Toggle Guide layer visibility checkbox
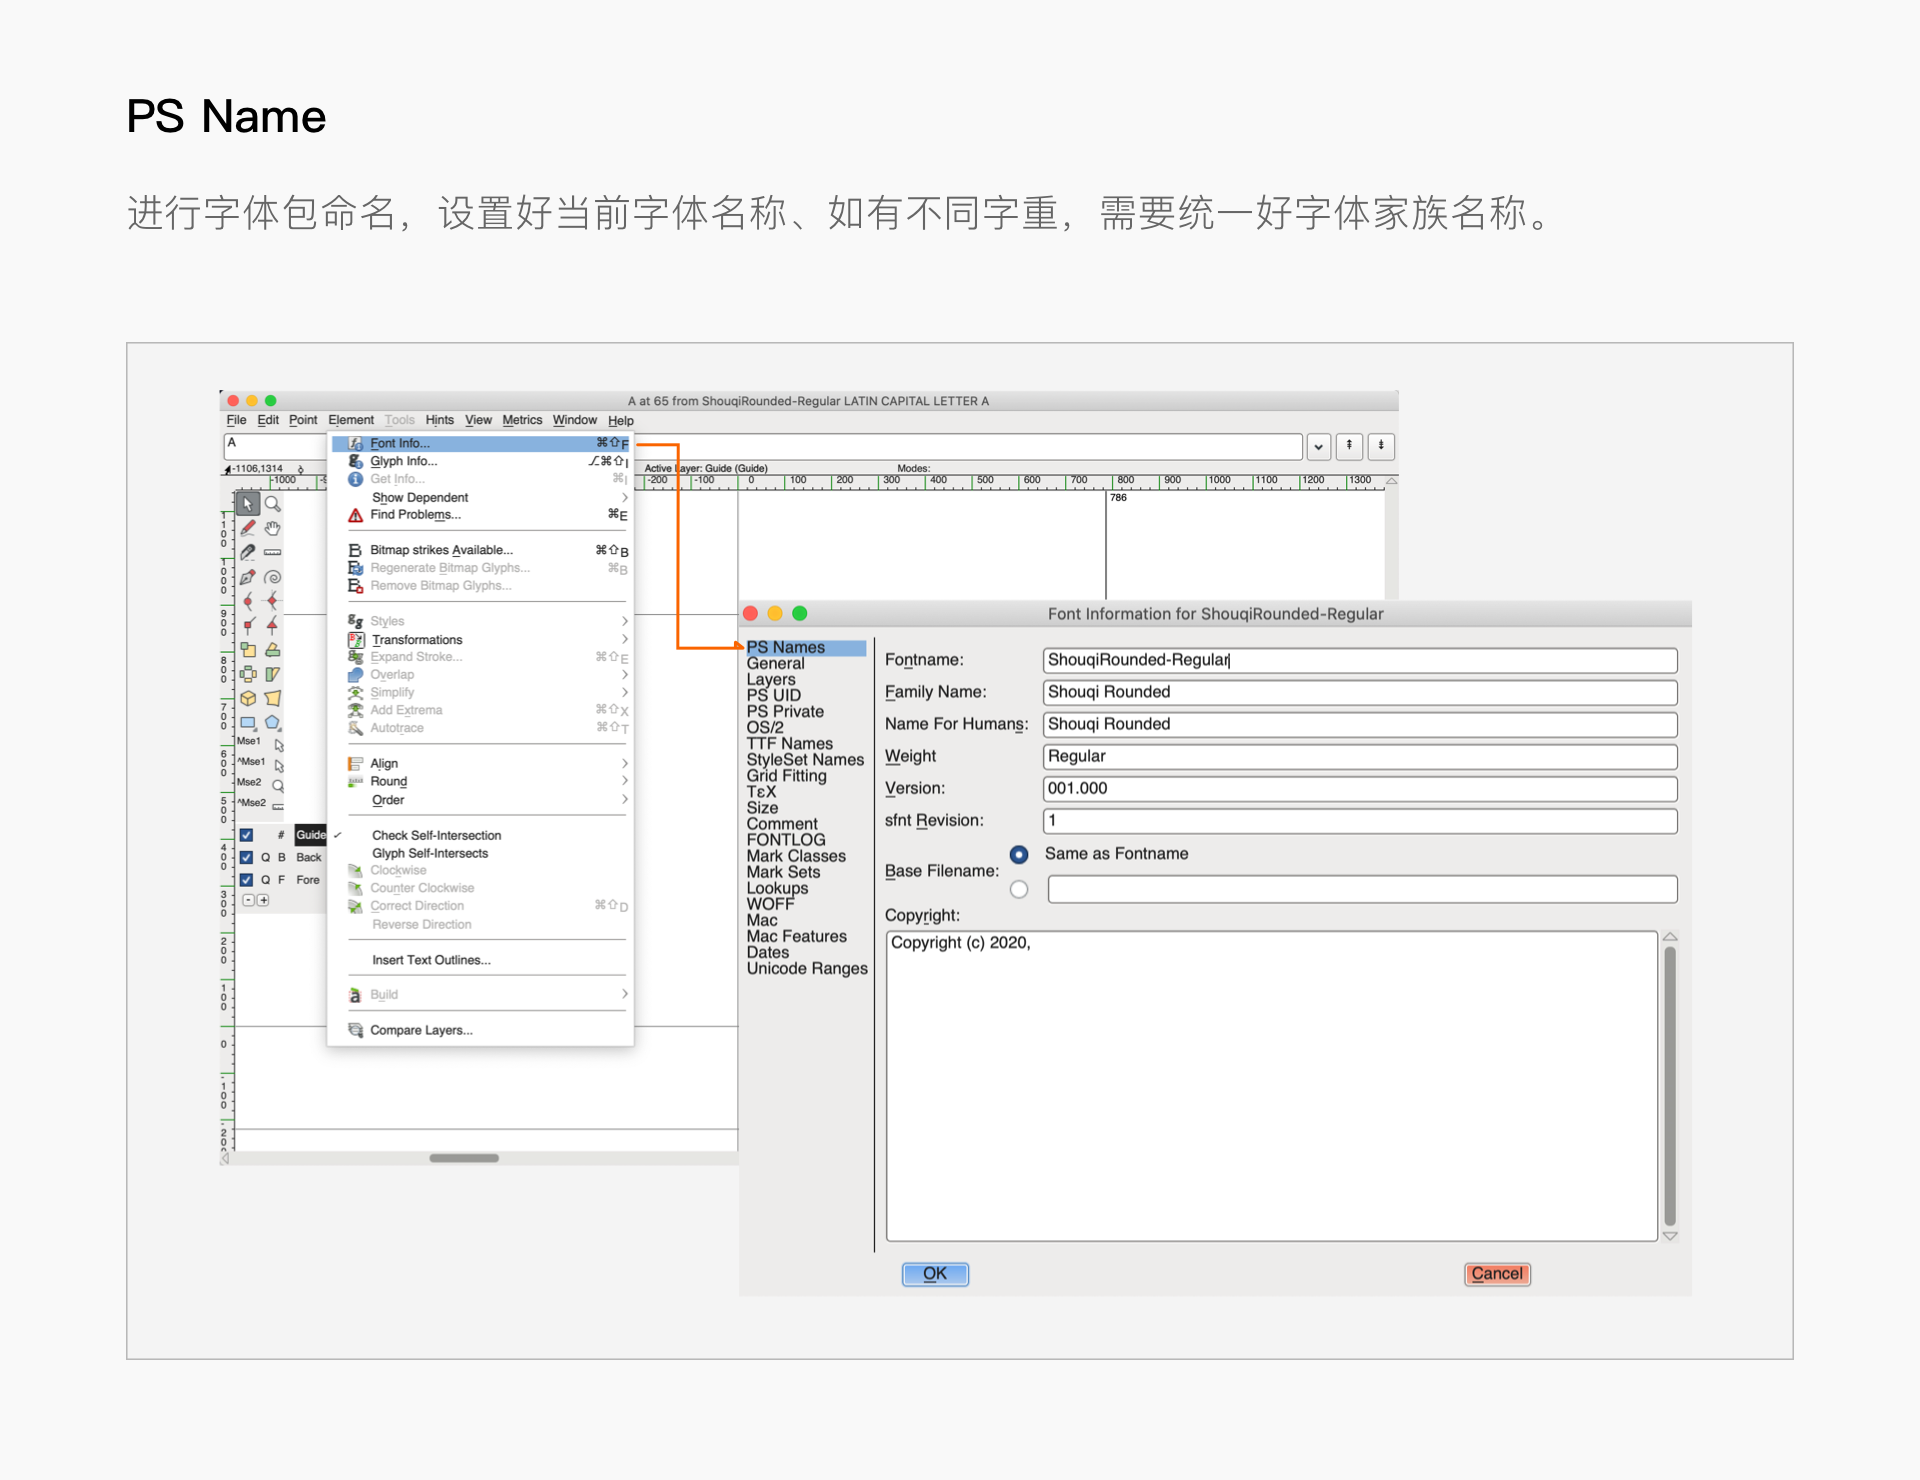The height and width of the screenshot is (1480, 1920). (x=246, y=835)
